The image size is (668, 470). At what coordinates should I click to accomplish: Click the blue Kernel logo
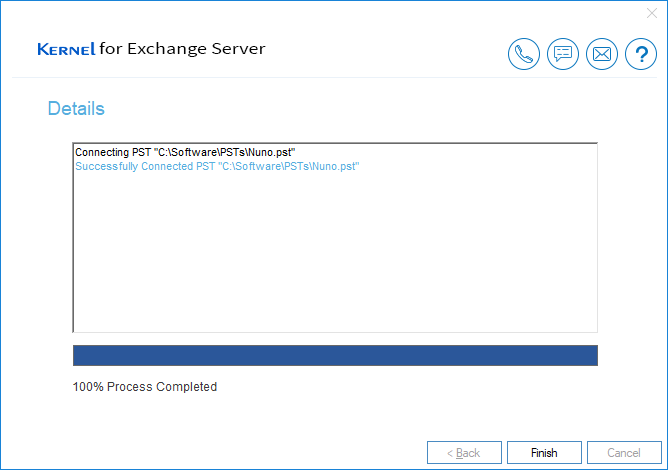[66, 49]
